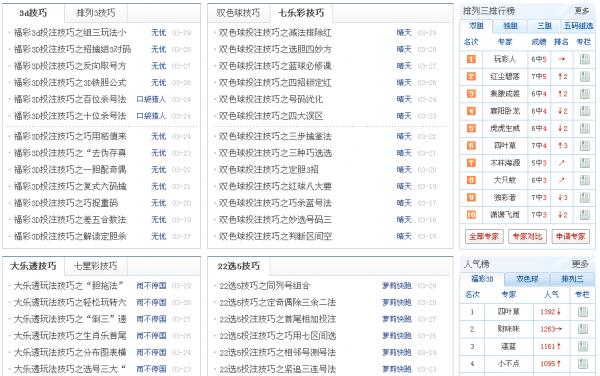Switch to the 大乐透技巧 tab
The height and width of the screenshot is (376, 600).
33,266
